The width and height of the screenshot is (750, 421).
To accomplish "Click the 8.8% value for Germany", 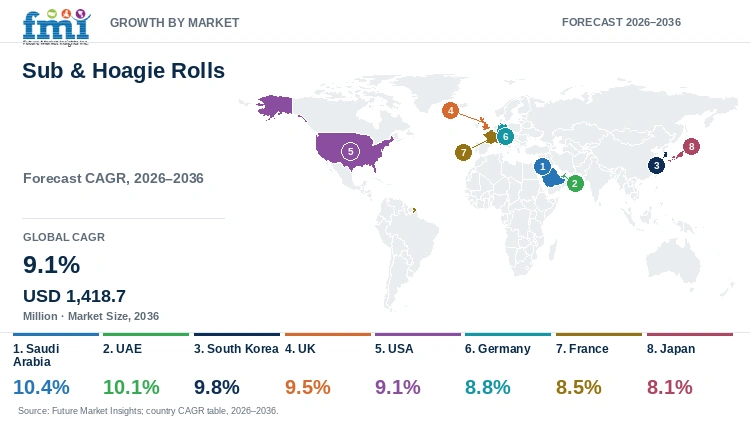I will click(487, 387).
